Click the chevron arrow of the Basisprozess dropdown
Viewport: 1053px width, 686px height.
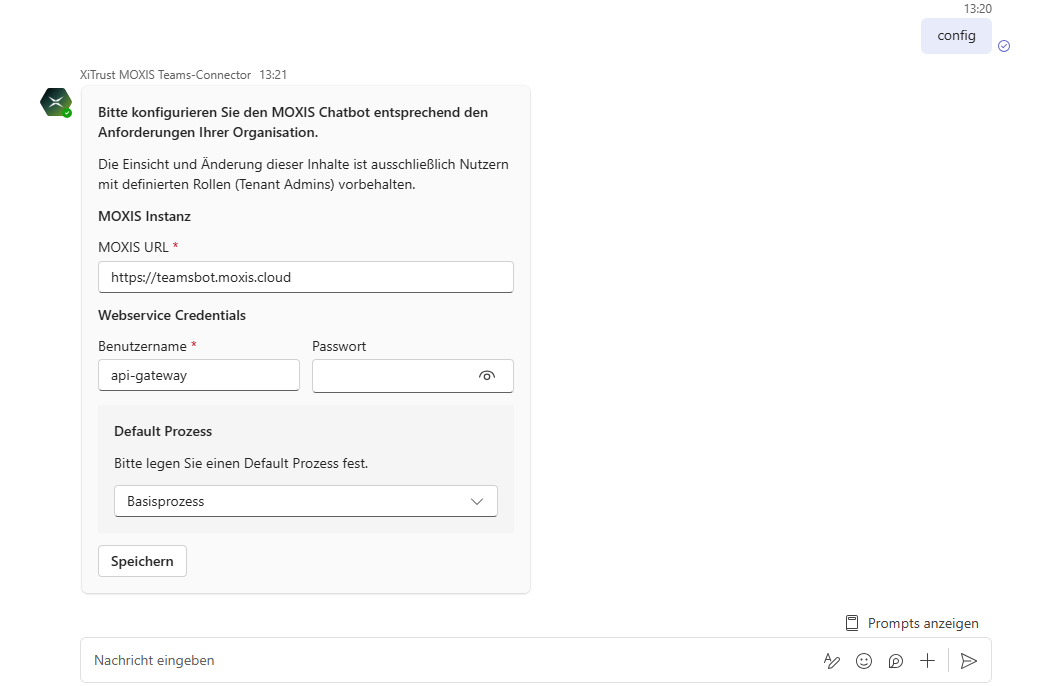coord(477,501)
